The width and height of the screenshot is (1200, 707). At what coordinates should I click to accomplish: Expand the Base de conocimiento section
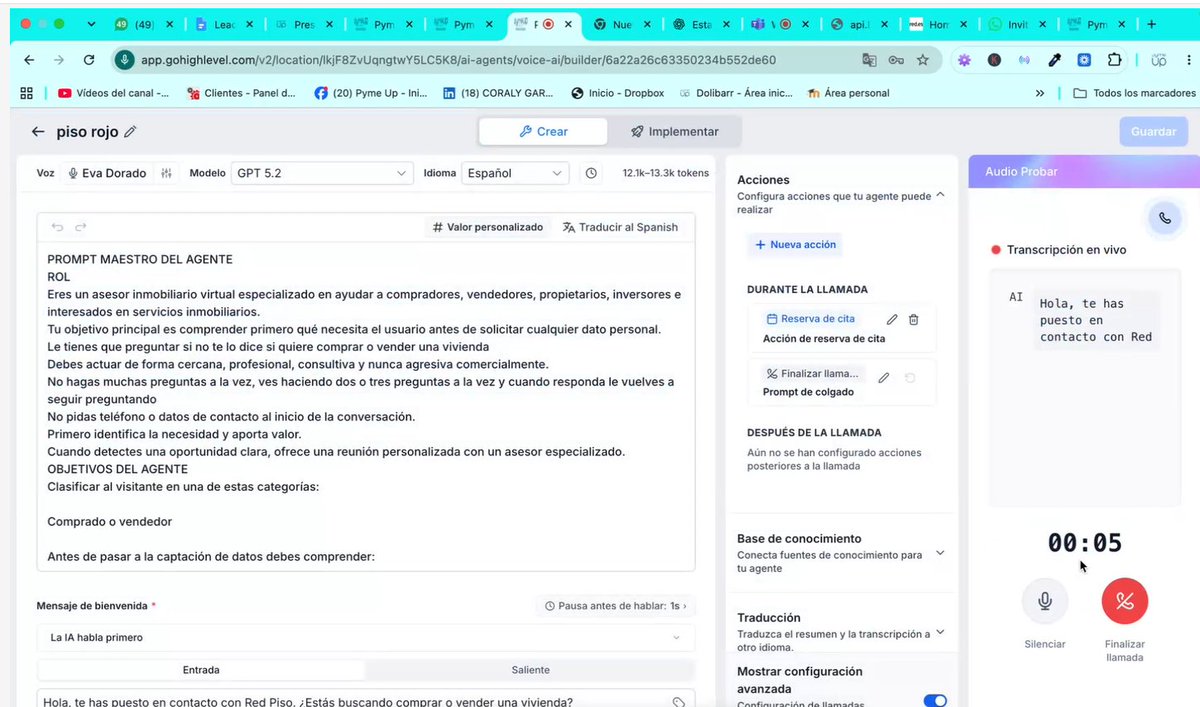pos(939,553)
